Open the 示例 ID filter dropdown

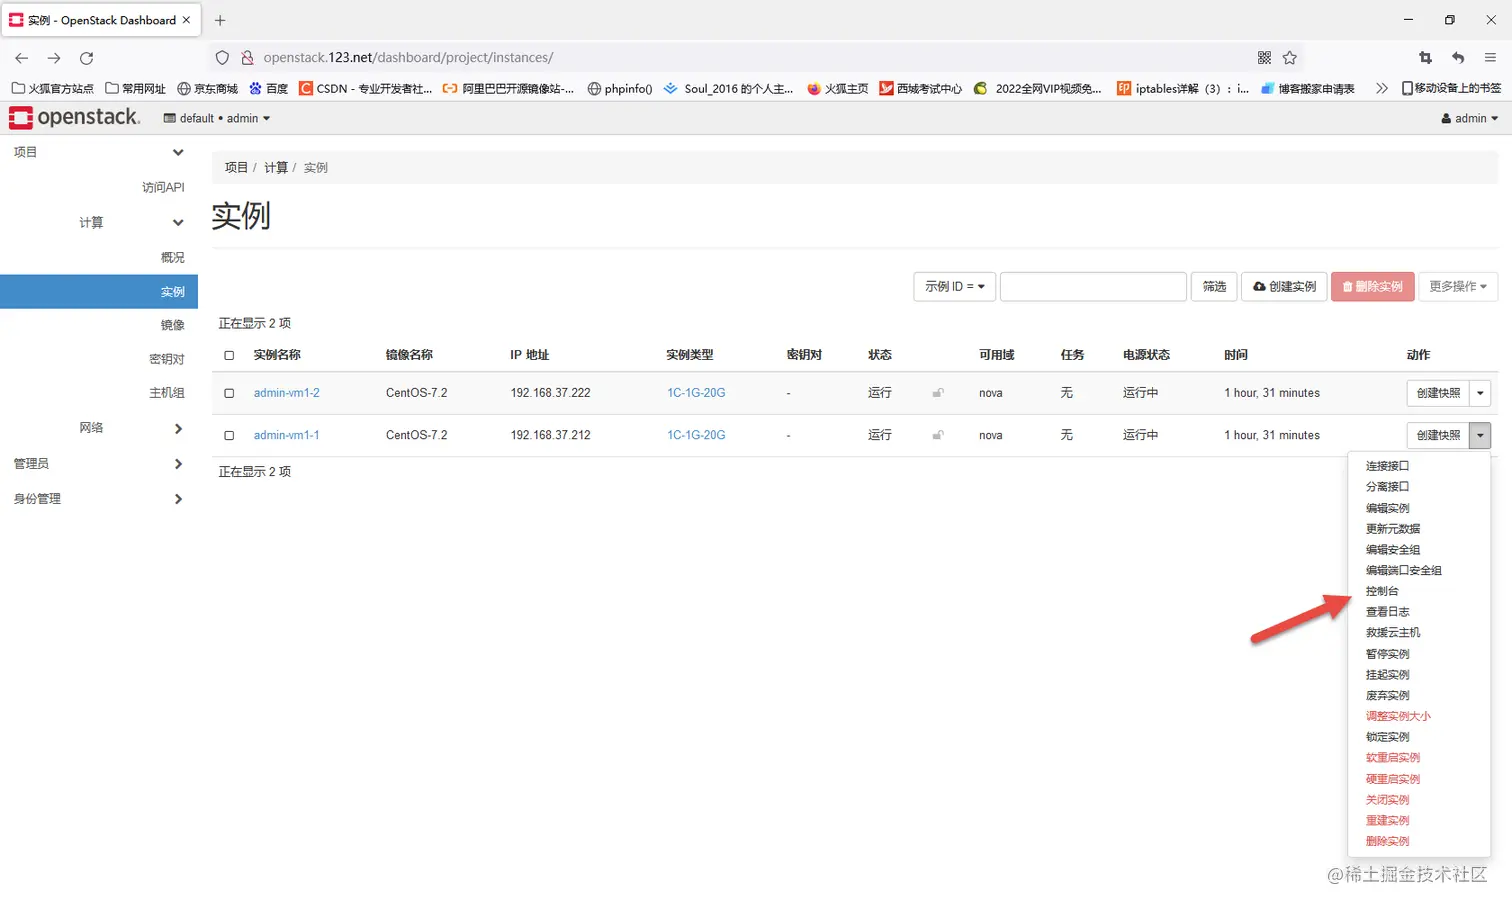[x=955, y=287]
